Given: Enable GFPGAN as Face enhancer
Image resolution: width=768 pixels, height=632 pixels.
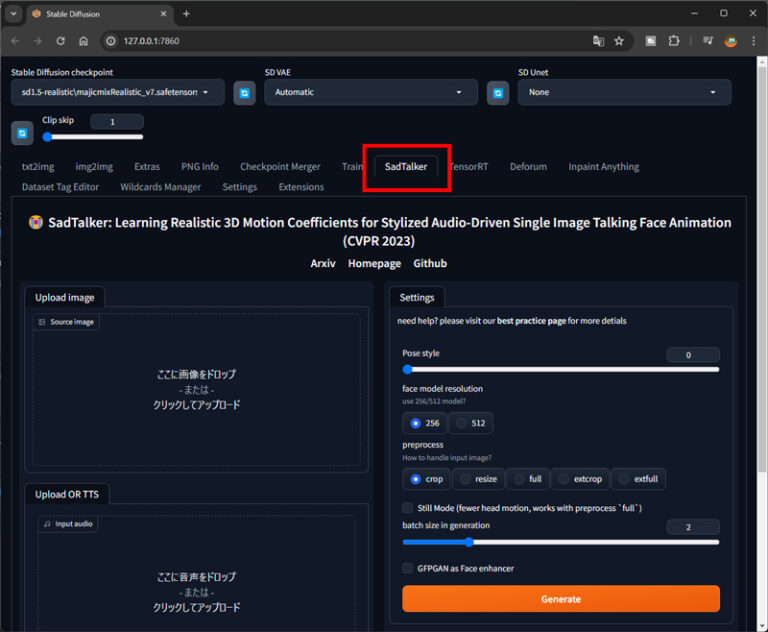Looking at the screenshot, I should point(408,568).
